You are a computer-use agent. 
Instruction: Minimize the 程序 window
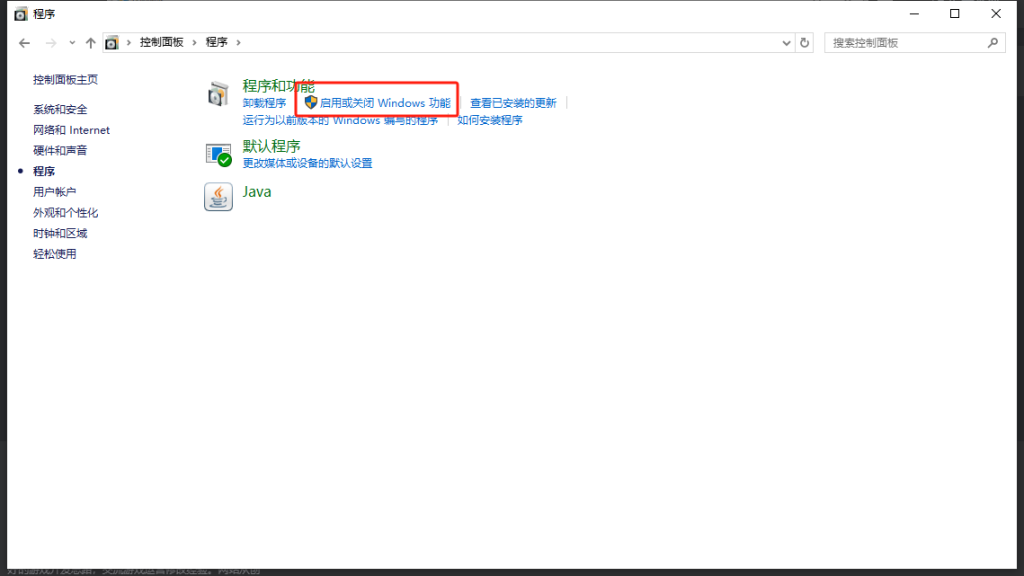(914, 14)
